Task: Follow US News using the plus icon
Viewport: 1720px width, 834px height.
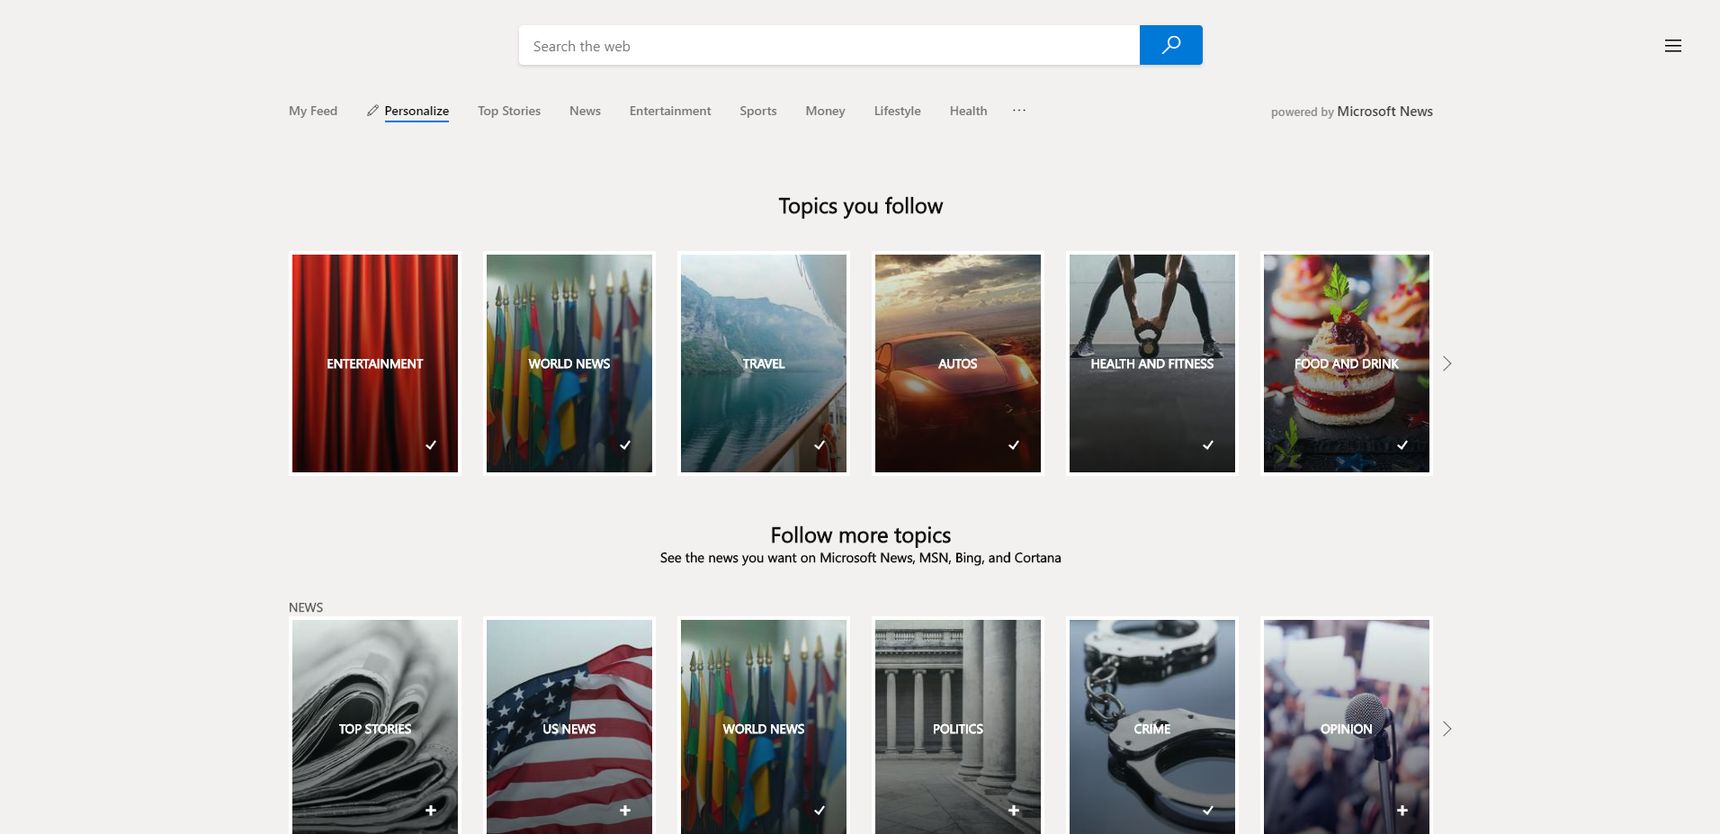Action: coord(625,810)
